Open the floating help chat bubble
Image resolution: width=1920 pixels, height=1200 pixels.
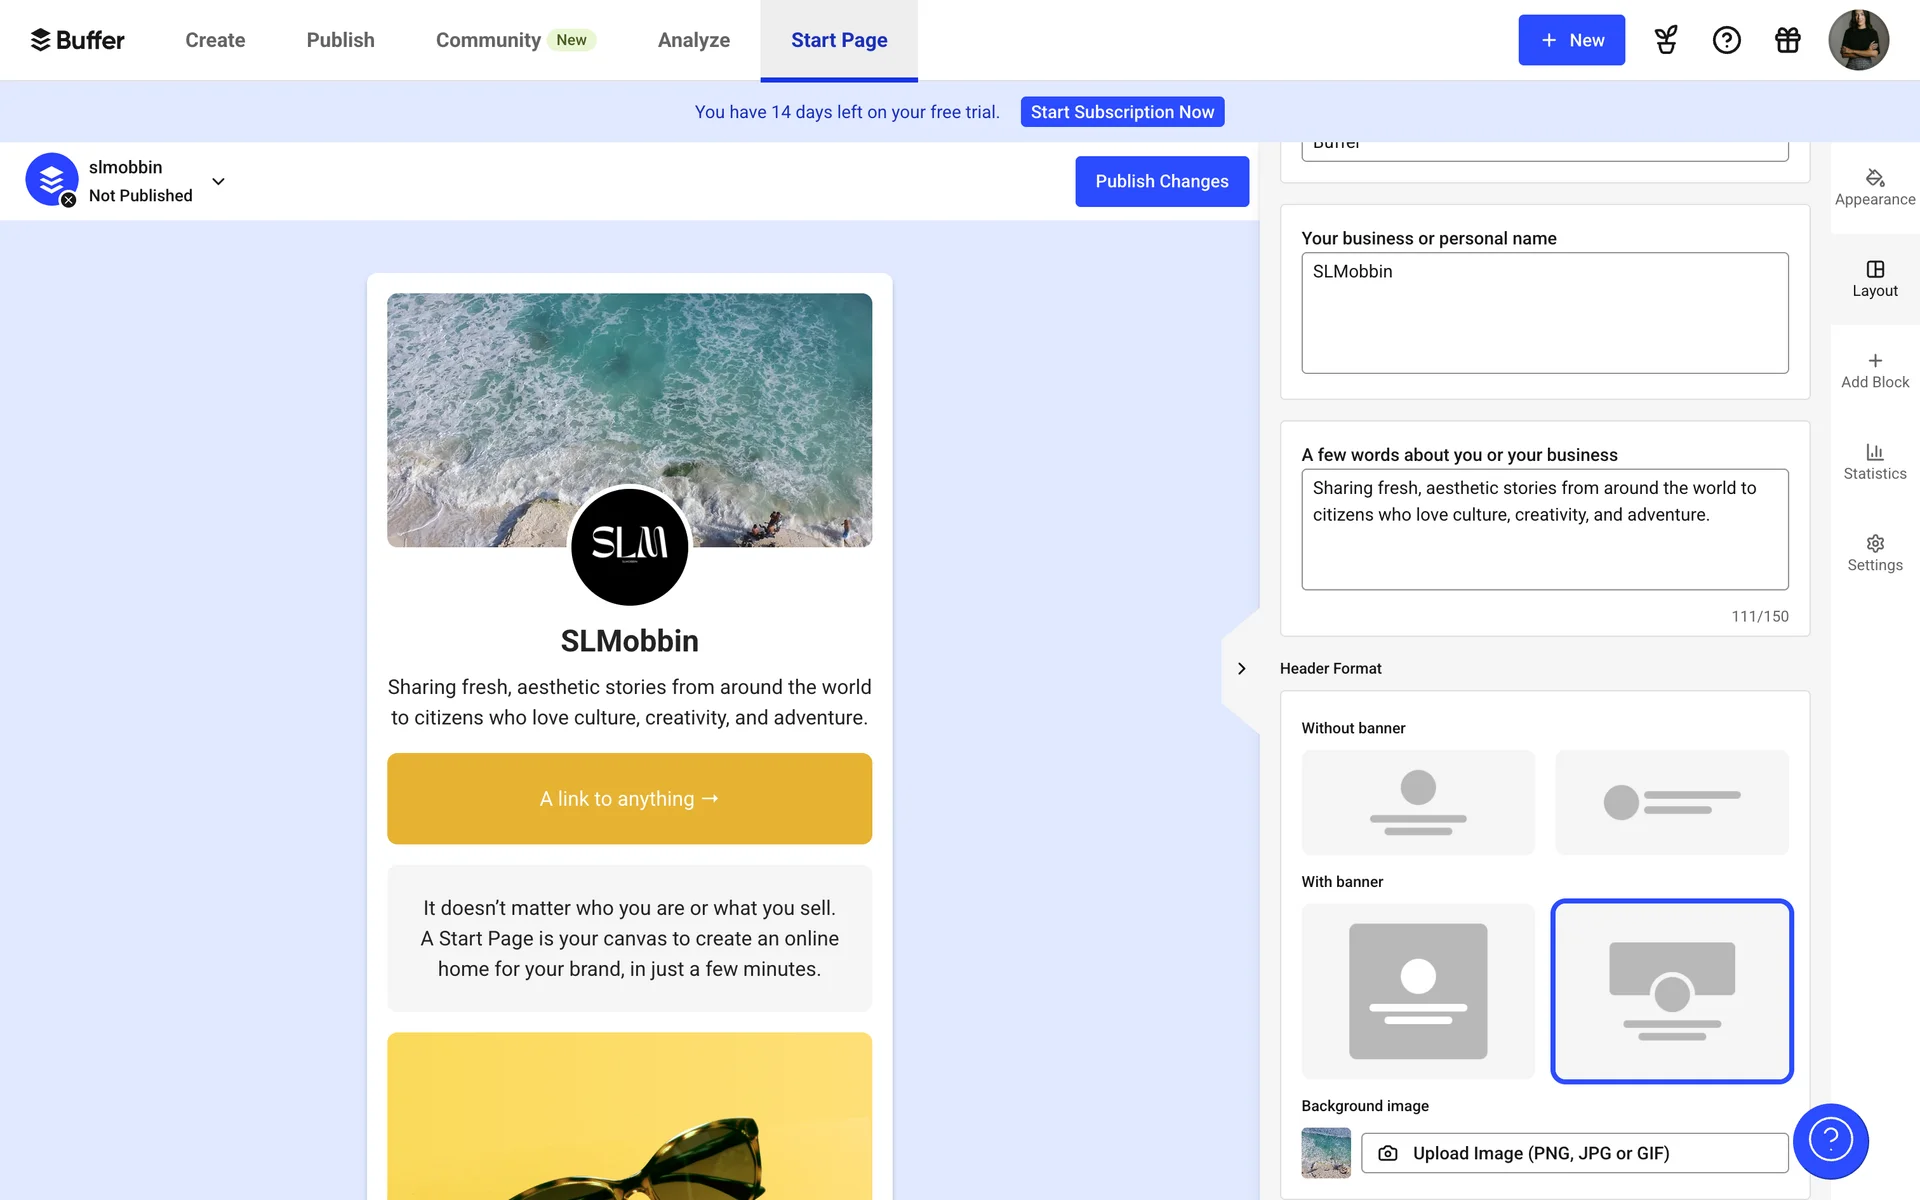click(x=1830, y=1140)
